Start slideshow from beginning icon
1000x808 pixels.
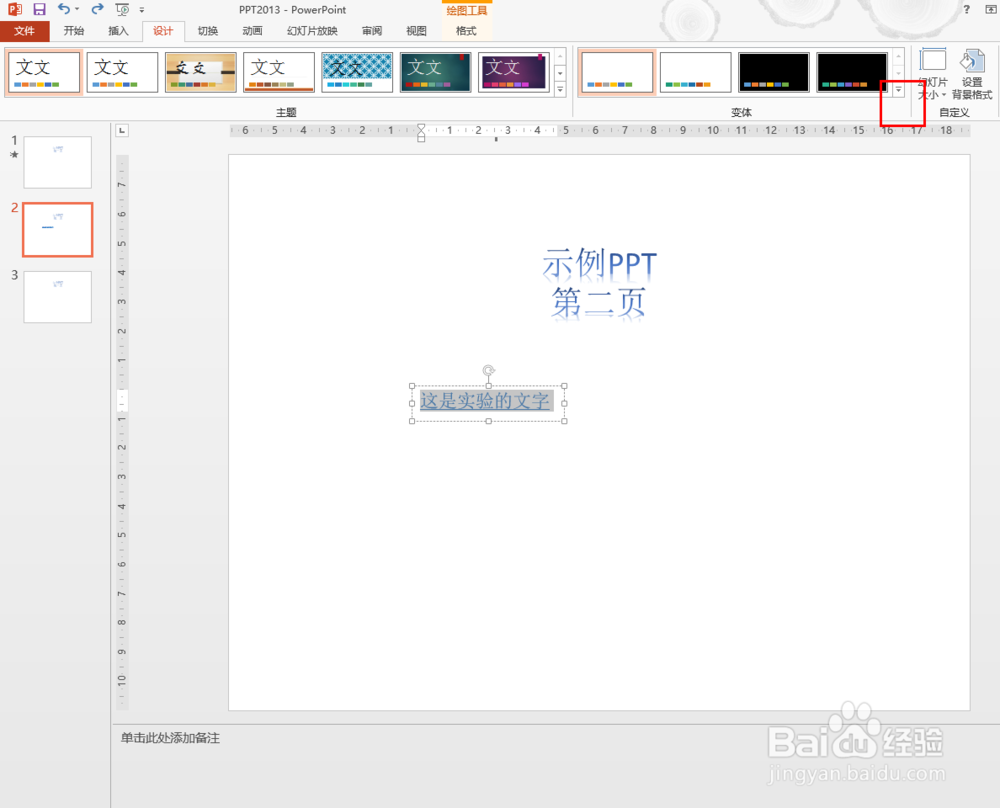coord(122,10)
